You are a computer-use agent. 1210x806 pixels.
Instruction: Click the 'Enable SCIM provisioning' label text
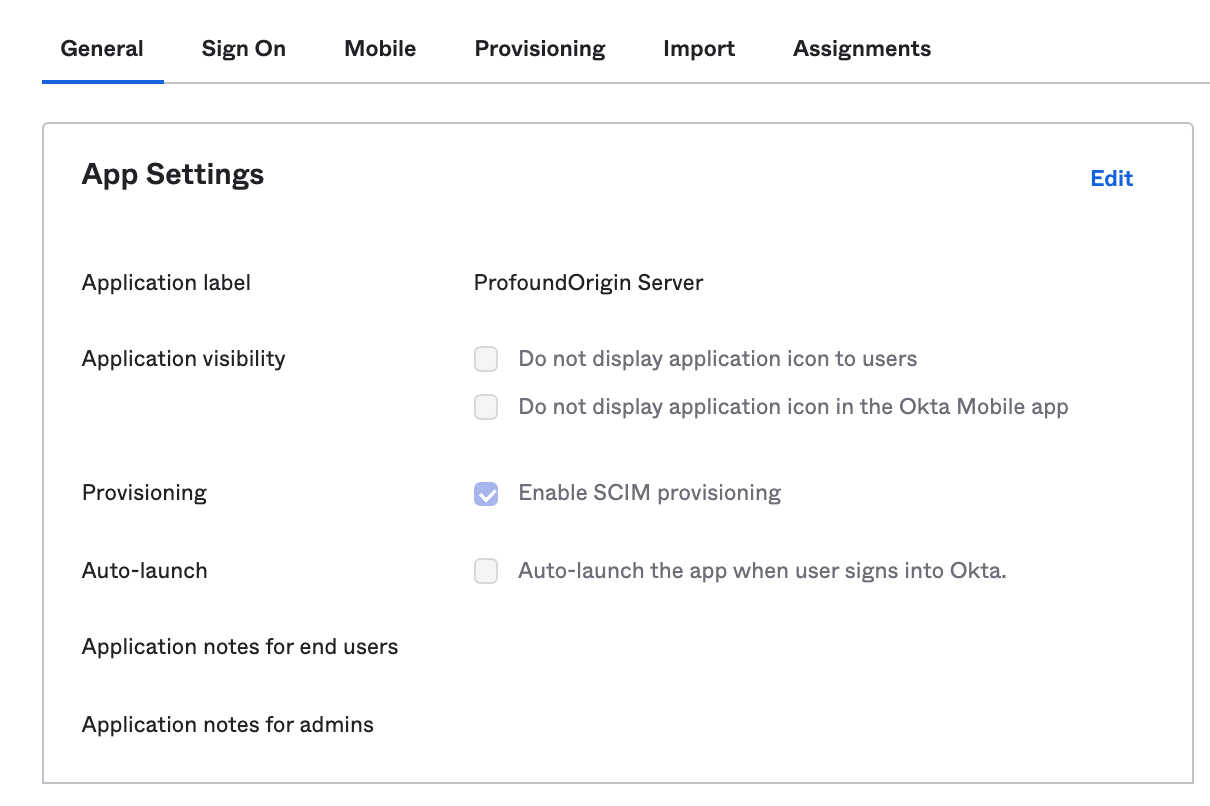[649, 493]
